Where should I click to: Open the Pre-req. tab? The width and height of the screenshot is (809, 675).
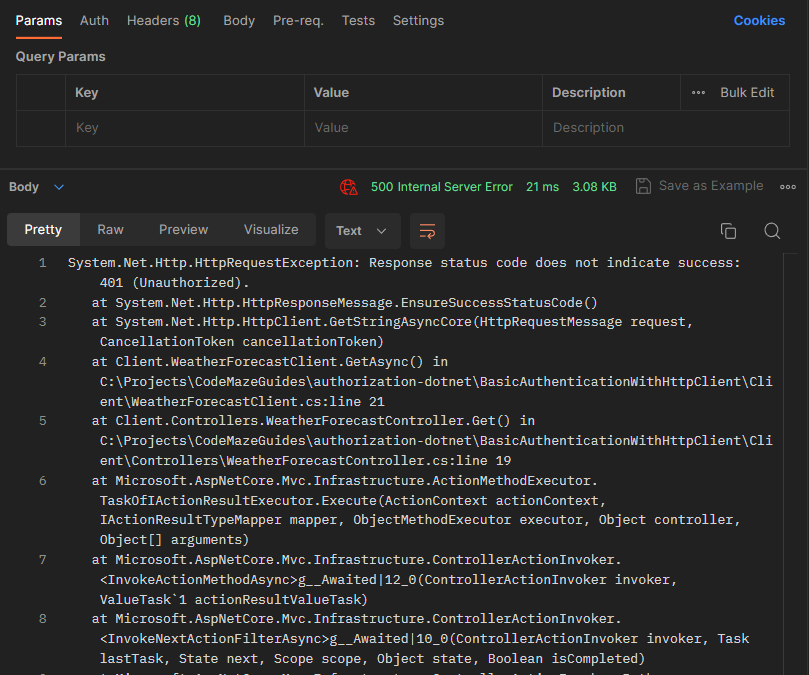click(298, 20)
